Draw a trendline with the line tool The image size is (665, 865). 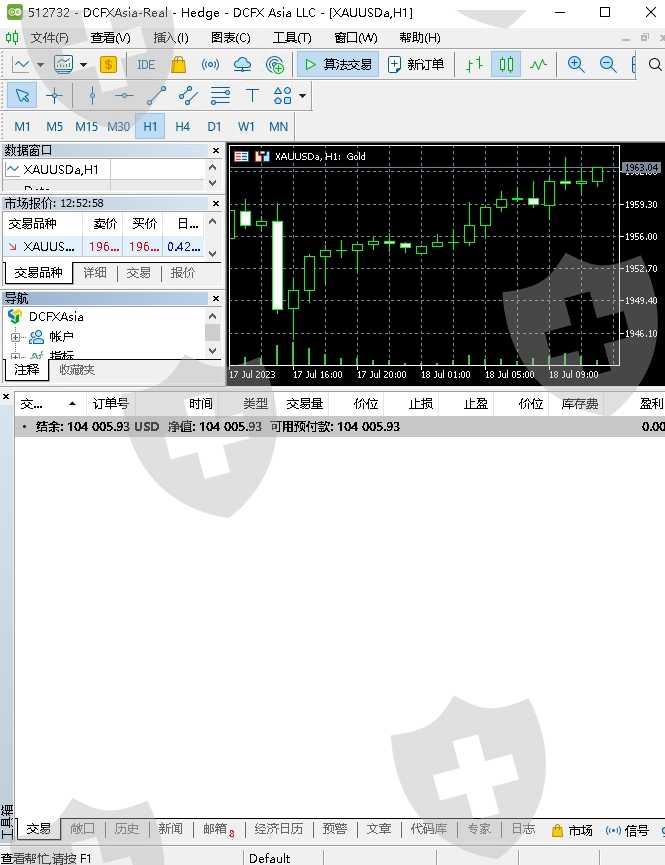pos(156,96)
